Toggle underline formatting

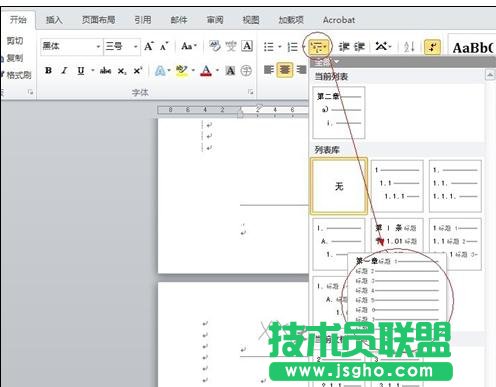tap(81, 71)
